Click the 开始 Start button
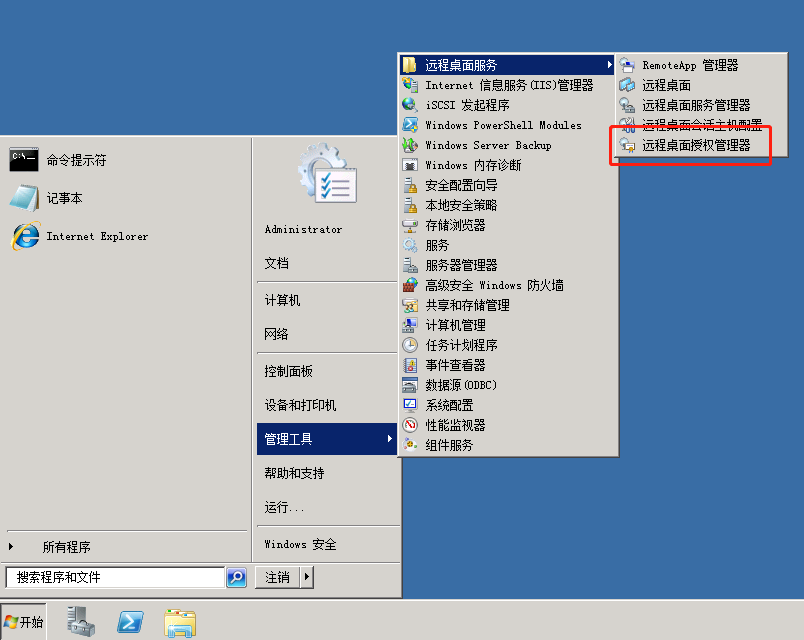The width and height of the screenshot is (804, 640). click(24, 622)
